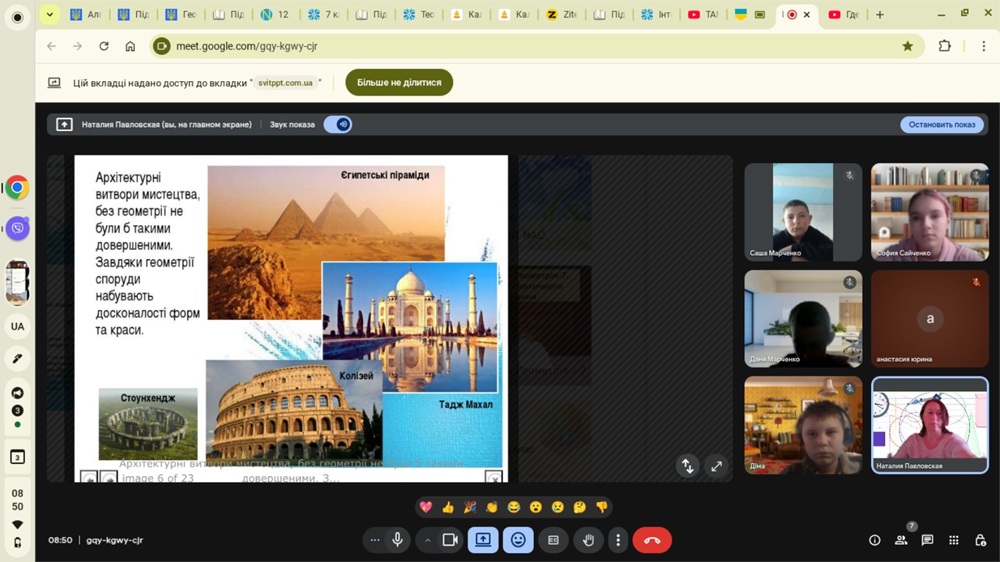Expand the camera settings arrow
This screenshot has width=1000, height=562.
click(428, 540)
